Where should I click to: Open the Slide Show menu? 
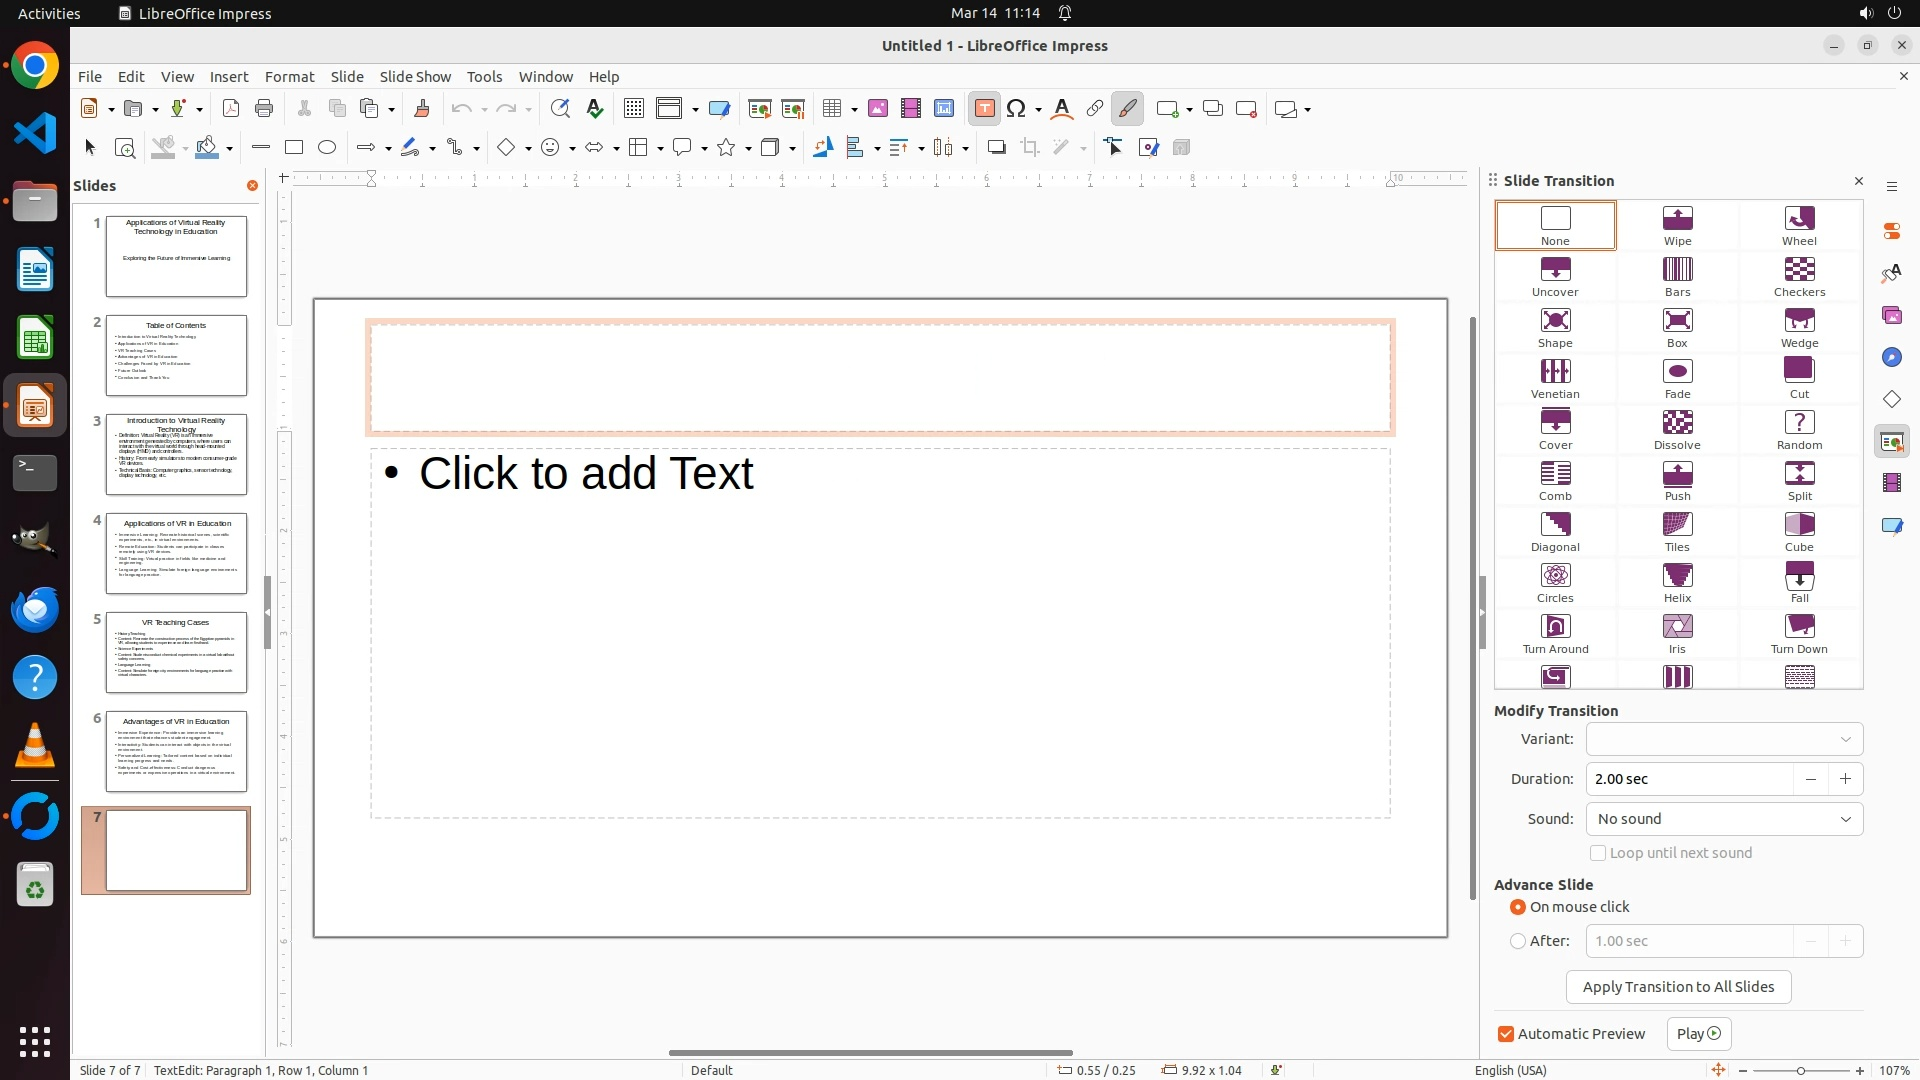click(415, 77)
